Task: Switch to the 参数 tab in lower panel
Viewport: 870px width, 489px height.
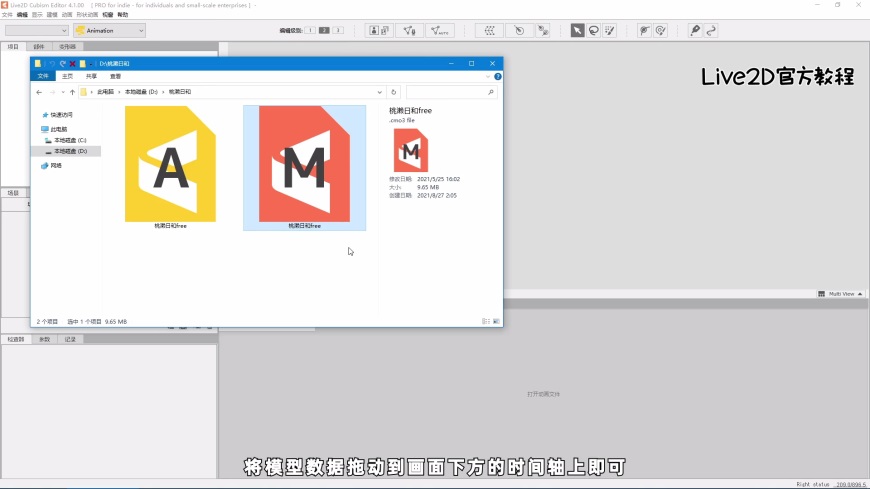Action: point(44,339)
